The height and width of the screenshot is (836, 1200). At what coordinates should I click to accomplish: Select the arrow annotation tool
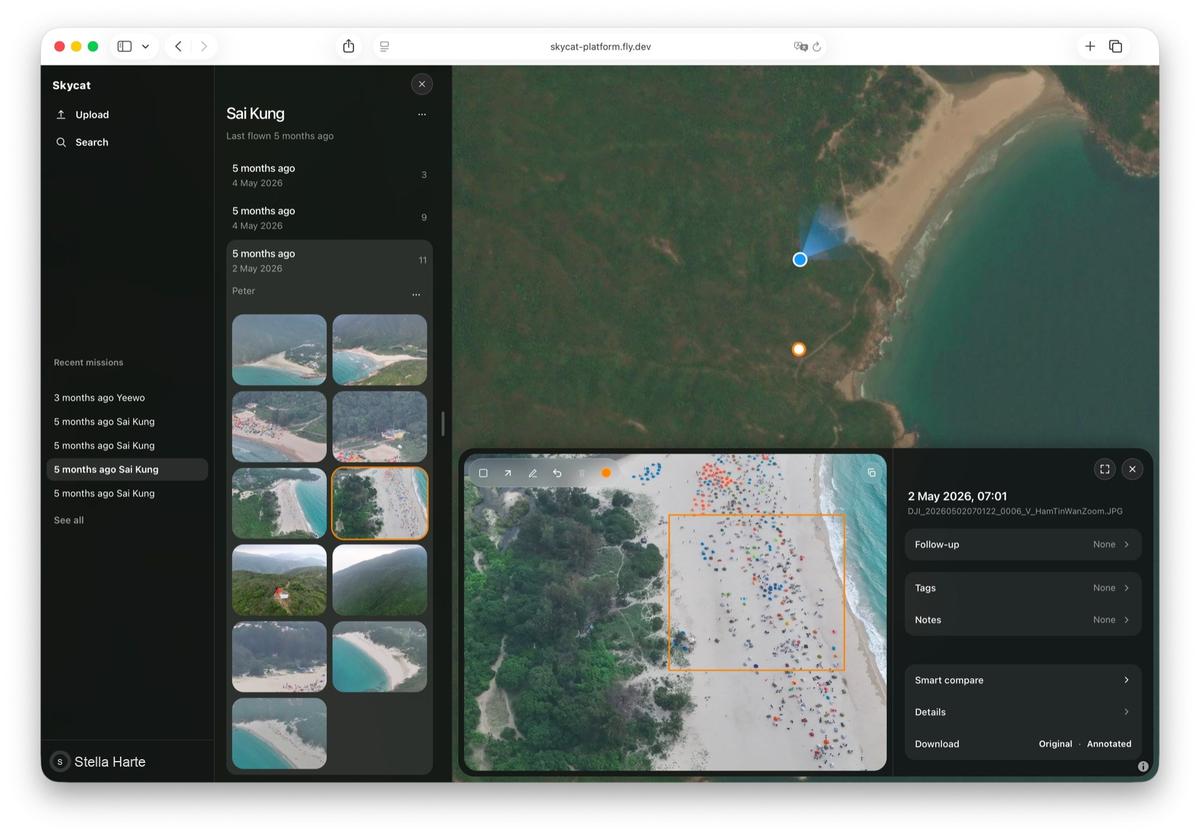(508, 473)
